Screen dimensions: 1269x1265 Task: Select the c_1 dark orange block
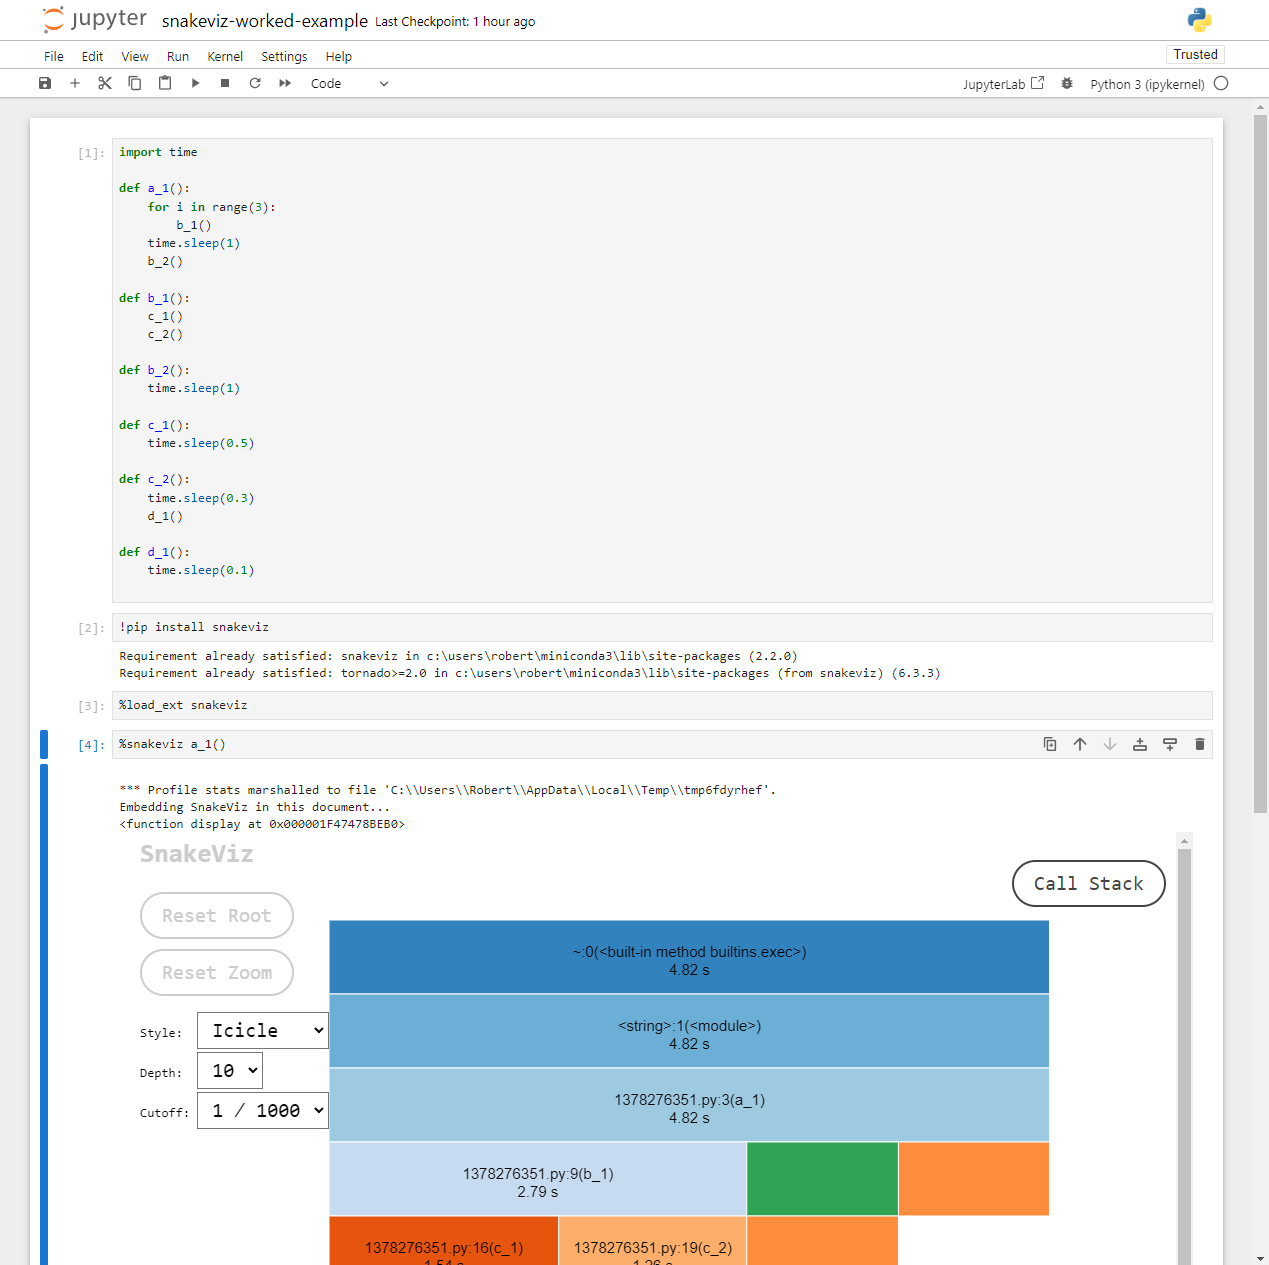click(x=444, y=1241)
